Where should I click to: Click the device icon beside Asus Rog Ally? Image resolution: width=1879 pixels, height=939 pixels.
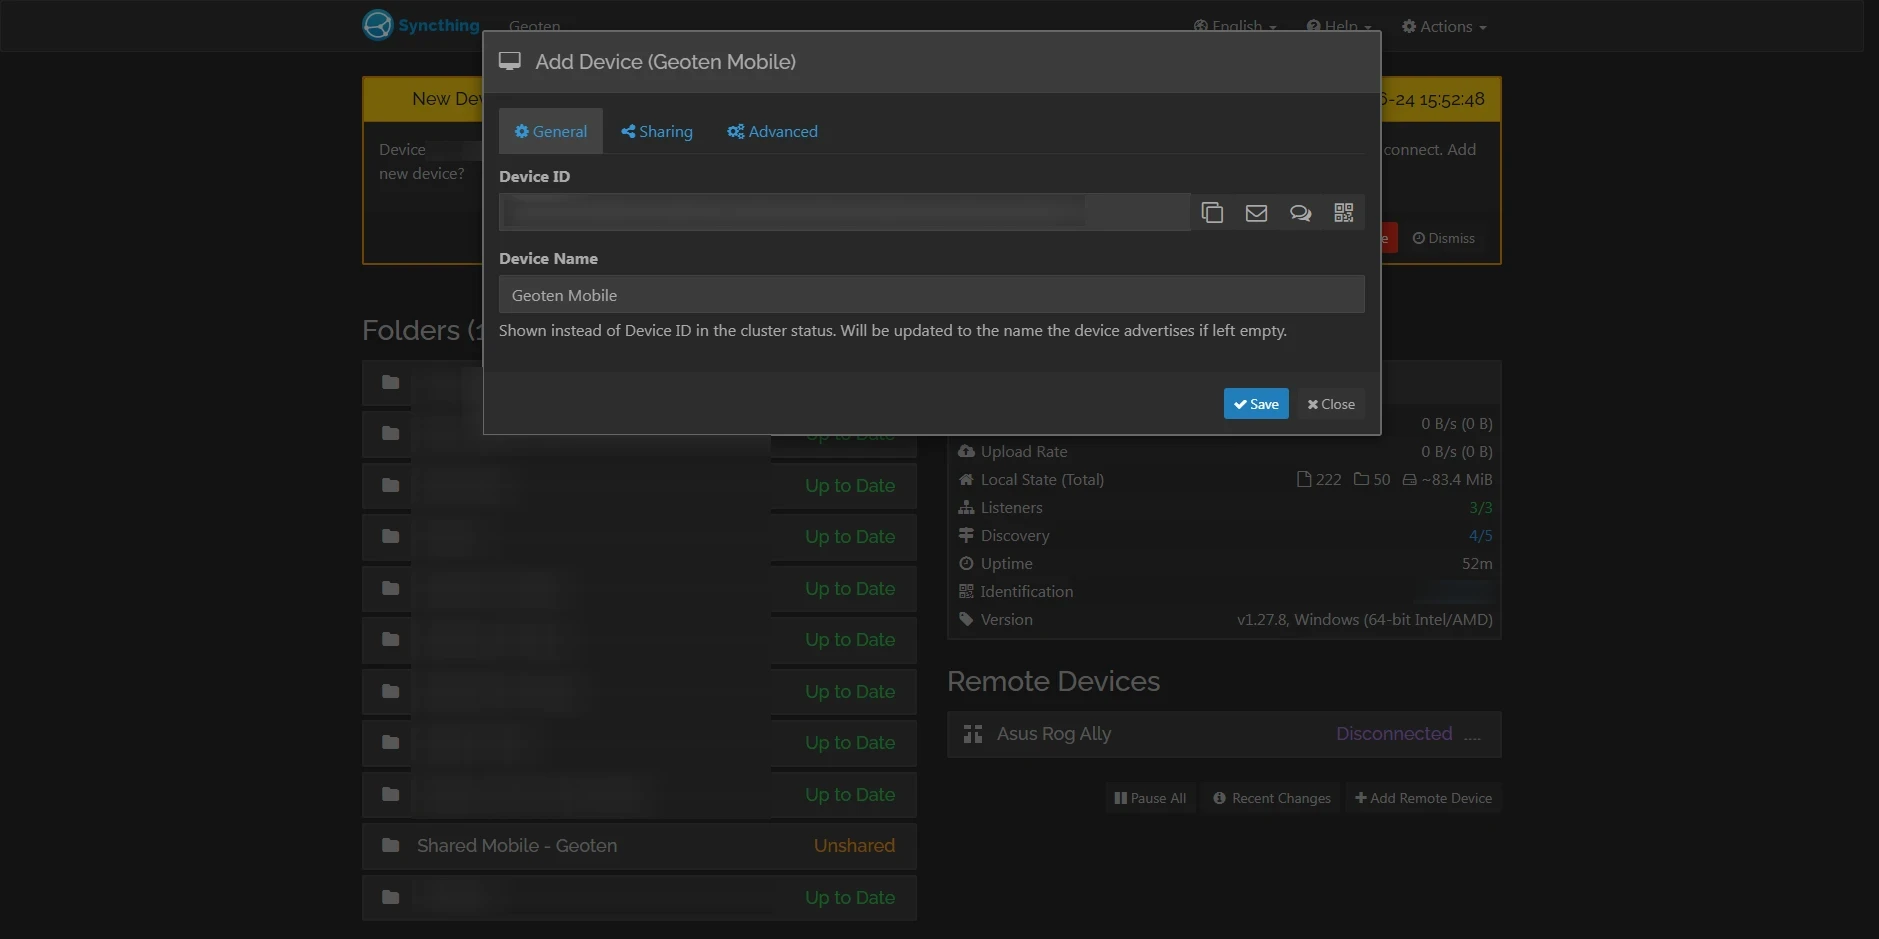coord(971,733)
